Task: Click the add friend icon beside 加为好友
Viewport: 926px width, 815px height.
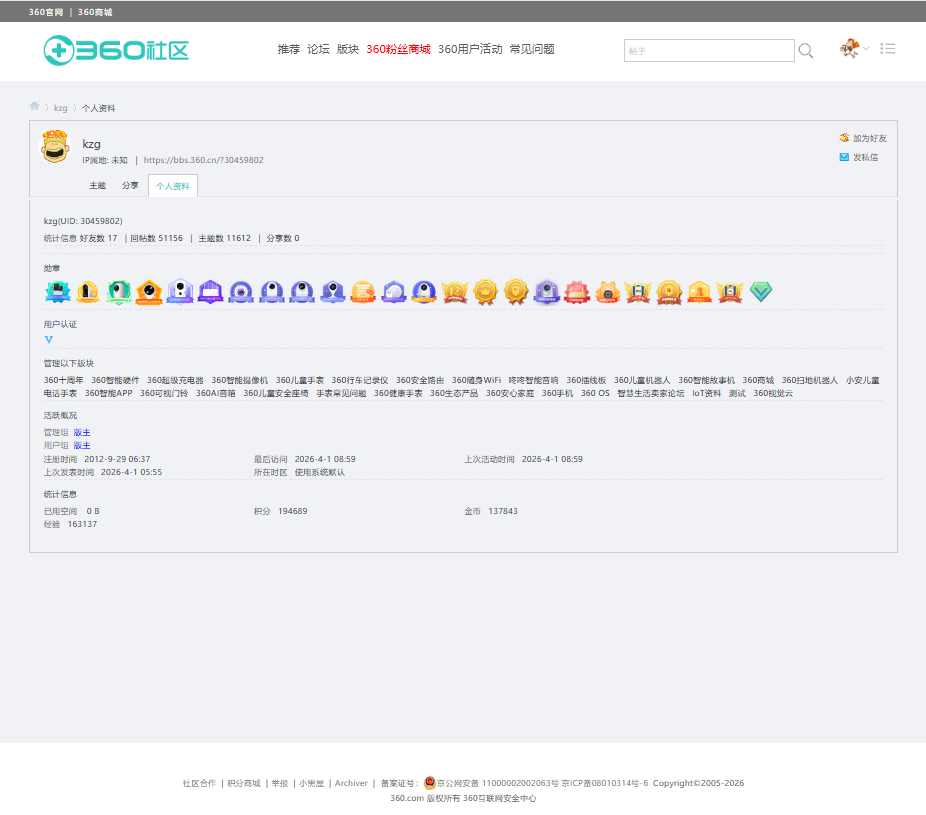Action: [844, 138]
